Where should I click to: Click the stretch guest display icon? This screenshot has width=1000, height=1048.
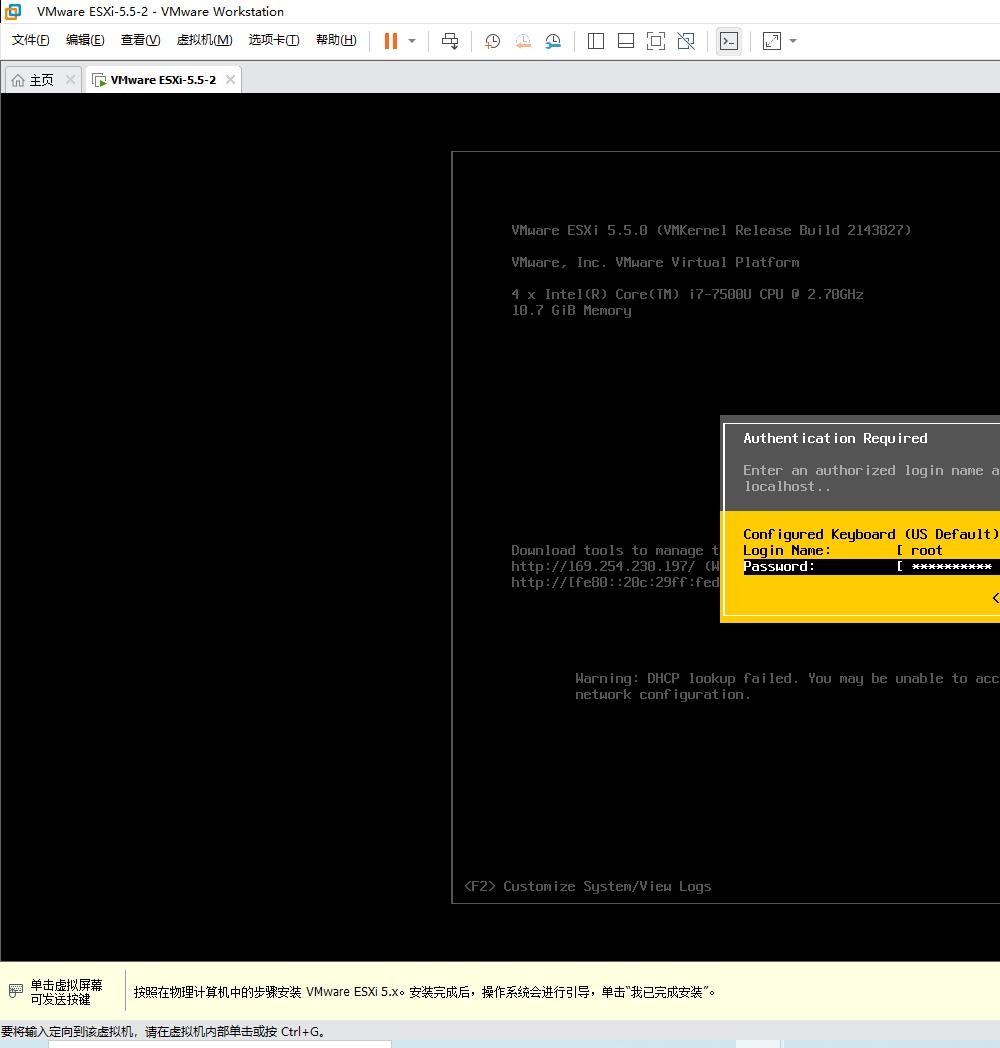[x=772, y=41]
